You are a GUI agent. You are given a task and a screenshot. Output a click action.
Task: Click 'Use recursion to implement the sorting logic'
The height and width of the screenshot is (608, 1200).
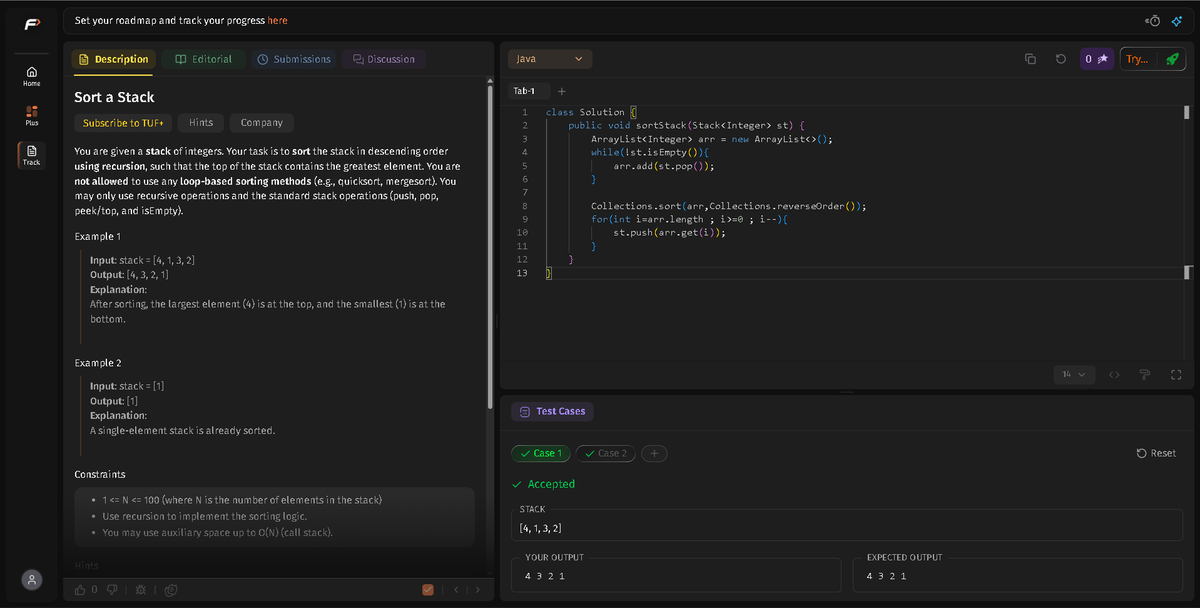(x=204, y=516)
